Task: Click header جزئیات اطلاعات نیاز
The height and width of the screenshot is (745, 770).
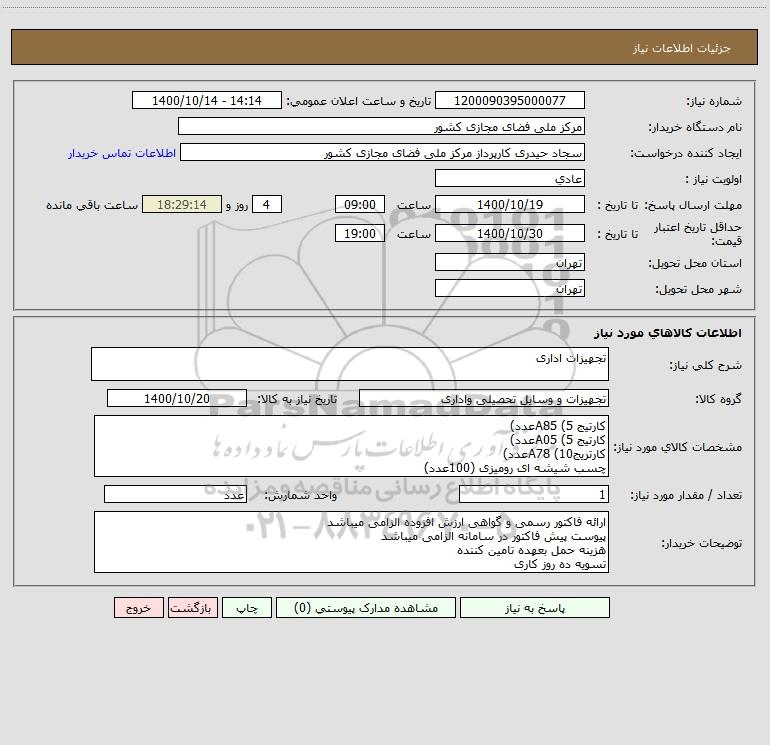Action: click(x=682, y=48)
